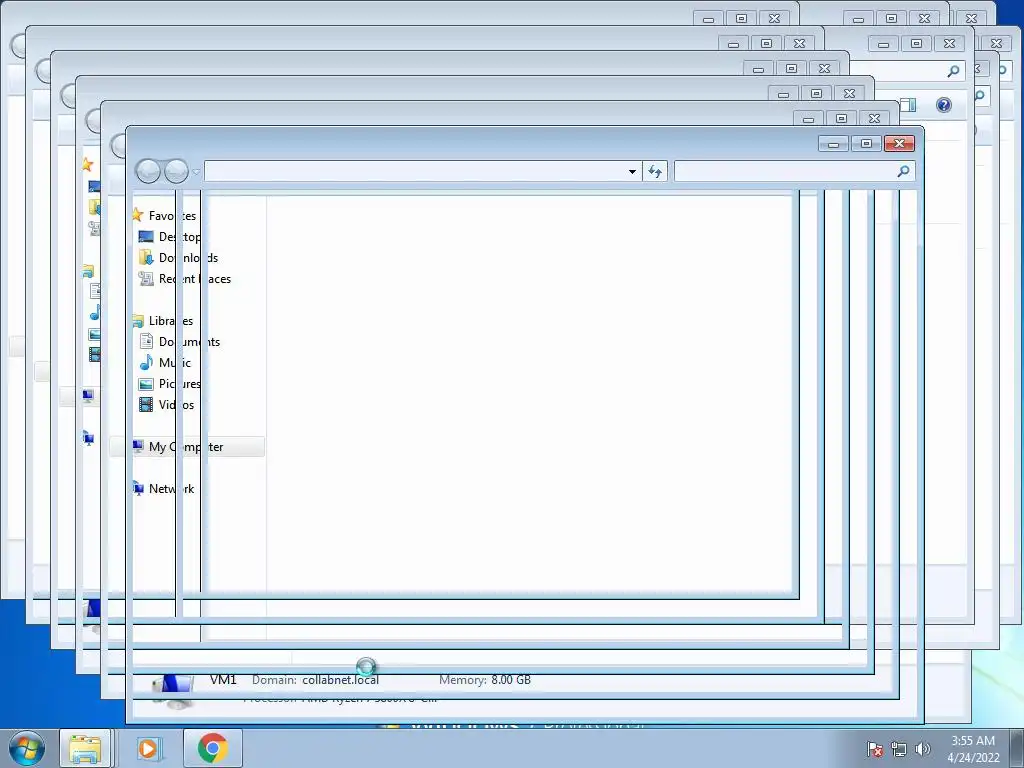Open Network in the navigation pane
This screenshot has width=1024, height=768.
tap(171, 488)
